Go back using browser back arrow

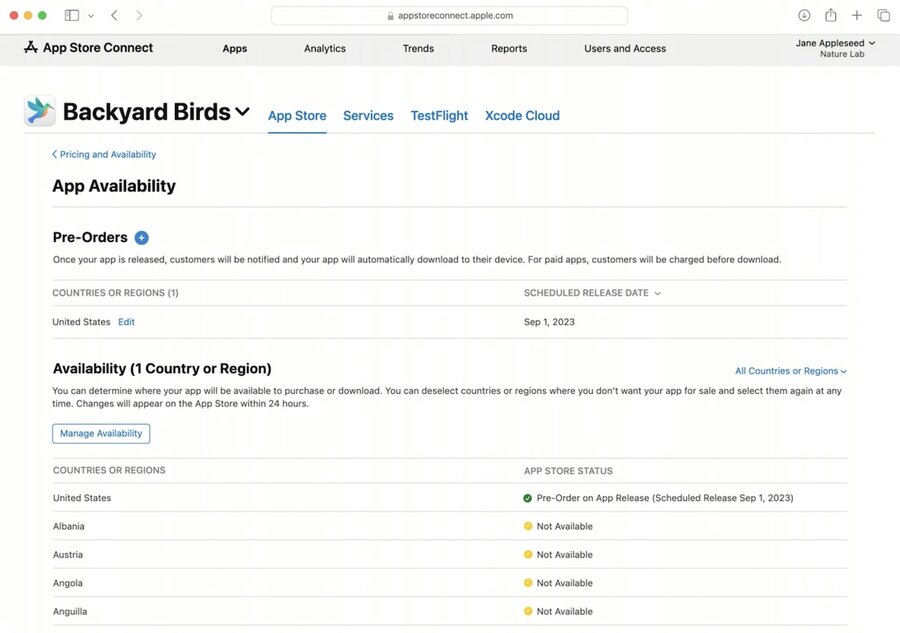tap(114, 15)
